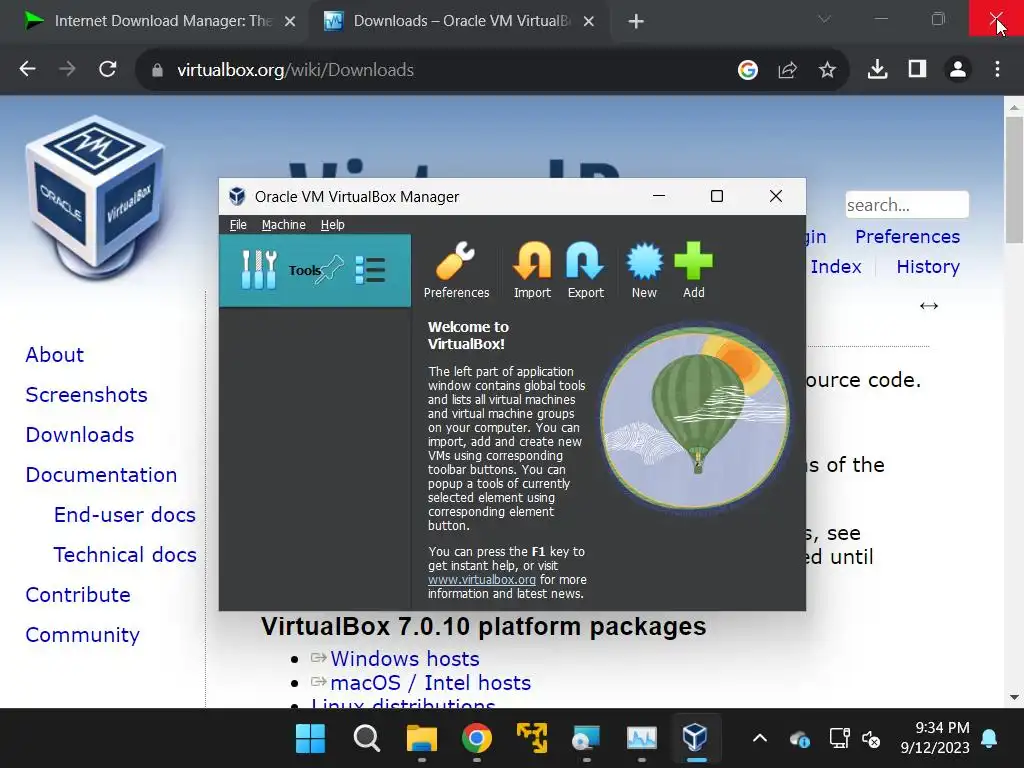
Task: Download macOS / Intel hosts package
Action: click(x=430, y=682)
